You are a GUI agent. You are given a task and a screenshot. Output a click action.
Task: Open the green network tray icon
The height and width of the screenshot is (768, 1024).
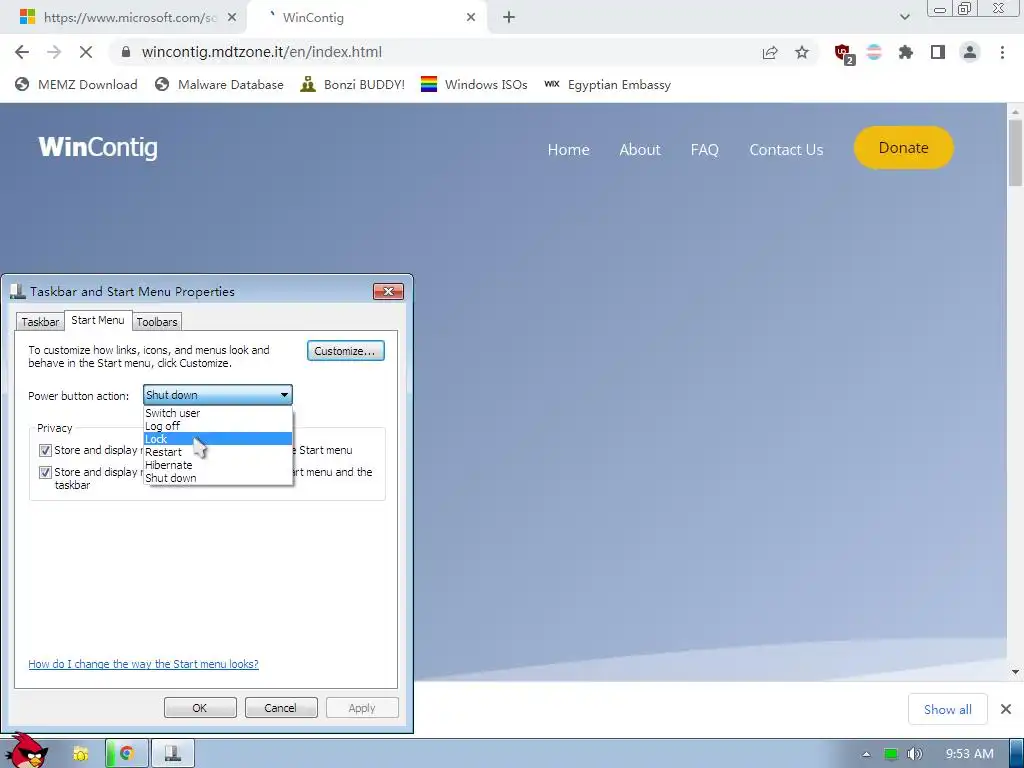tap(891, 754)
